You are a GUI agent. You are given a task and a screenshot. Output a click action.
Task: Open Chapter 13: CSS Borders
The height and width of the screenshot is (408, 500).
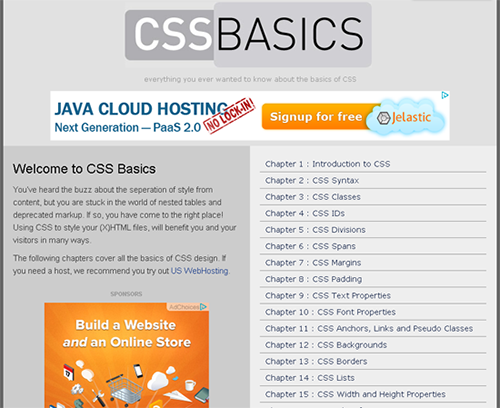pyautogui.click(x=316, y=361)
